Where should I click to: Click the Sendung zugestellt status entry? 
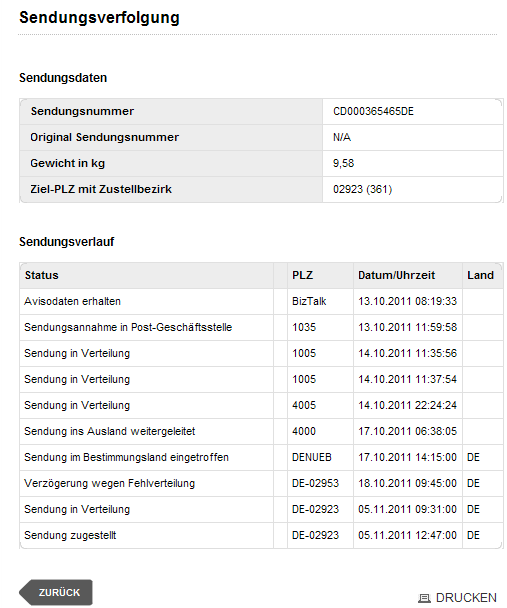[x=70, y=535]
